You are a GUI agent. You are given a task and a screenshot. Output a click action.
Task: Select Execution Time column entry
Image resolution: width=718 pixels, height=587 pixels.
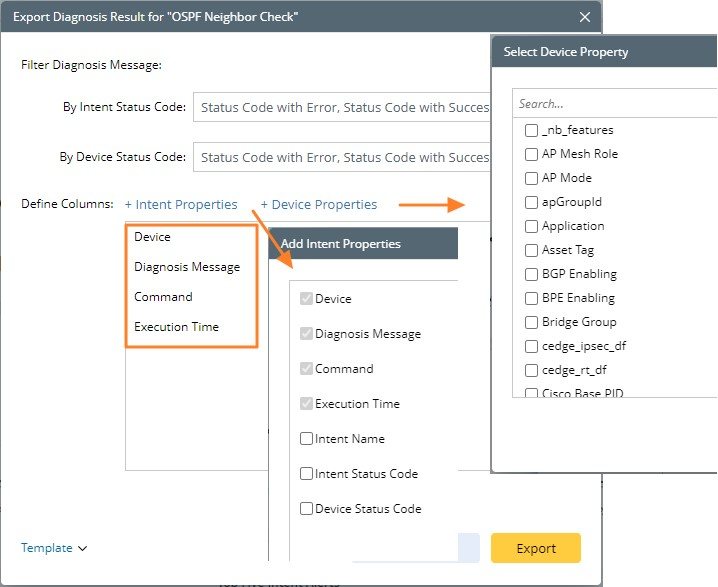(176, 327)
